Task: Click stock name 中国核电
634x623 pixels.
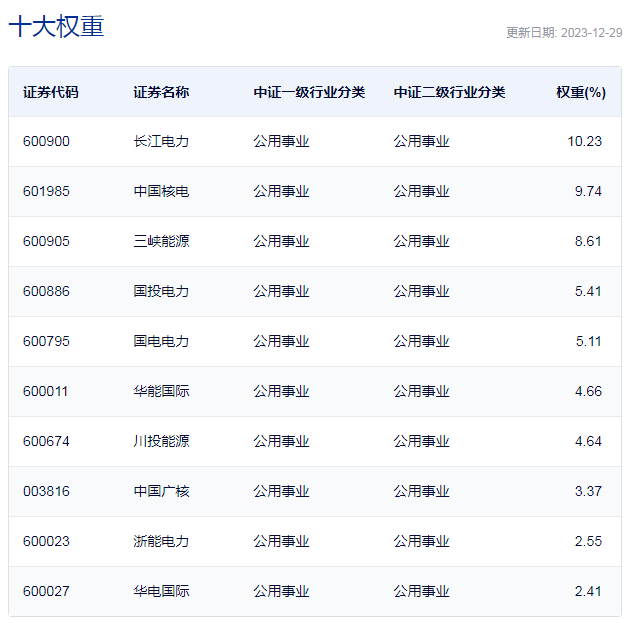Action: (161, 191)
